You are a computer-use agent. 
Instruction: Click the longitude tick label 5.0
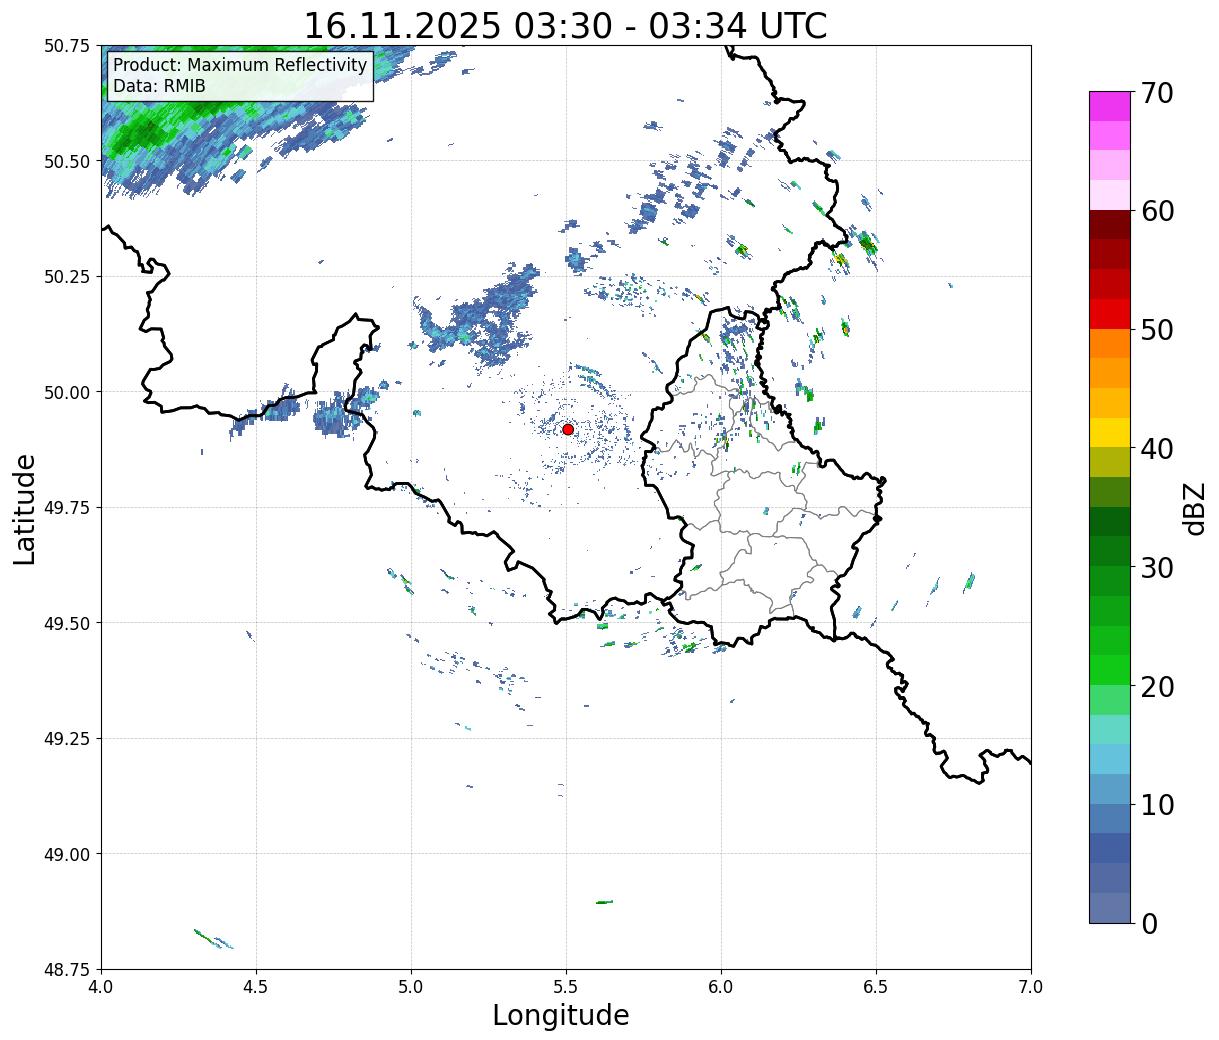(x=411, y=986)
